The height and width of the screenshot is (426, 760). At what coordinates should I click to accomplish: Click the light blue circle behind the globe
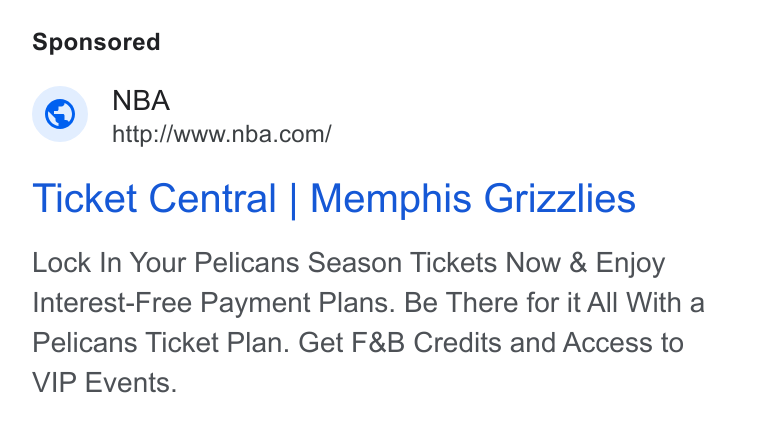tap(60, 114)
